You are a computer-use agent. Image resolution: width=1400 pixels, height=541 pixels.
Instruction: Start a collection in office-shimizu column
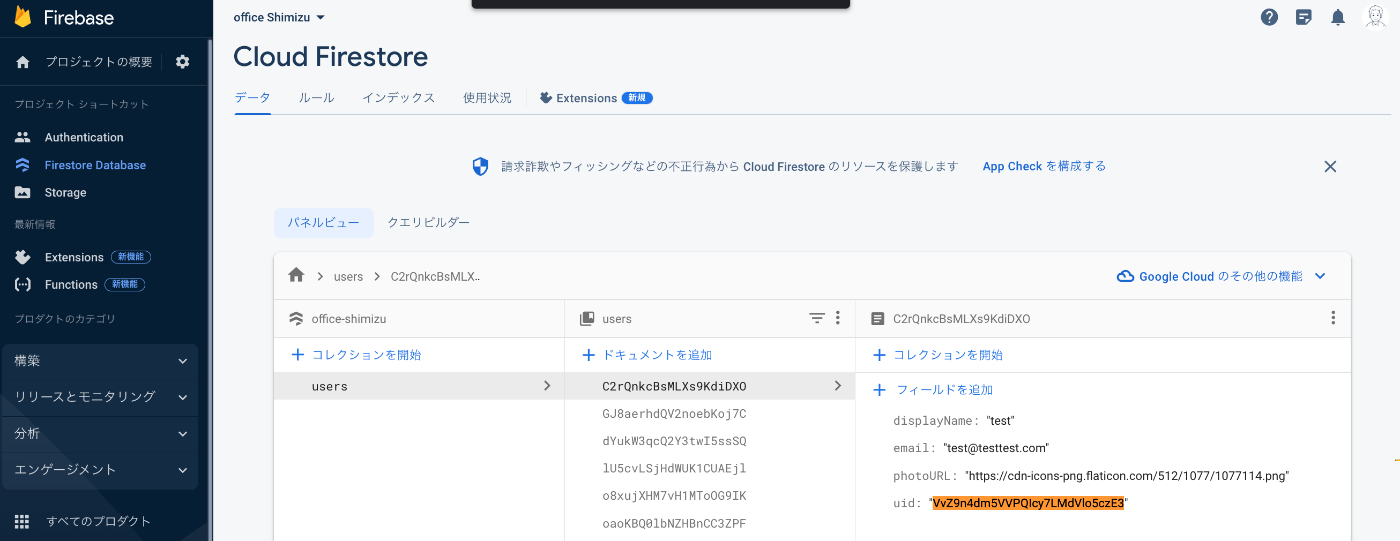[356, 355]
